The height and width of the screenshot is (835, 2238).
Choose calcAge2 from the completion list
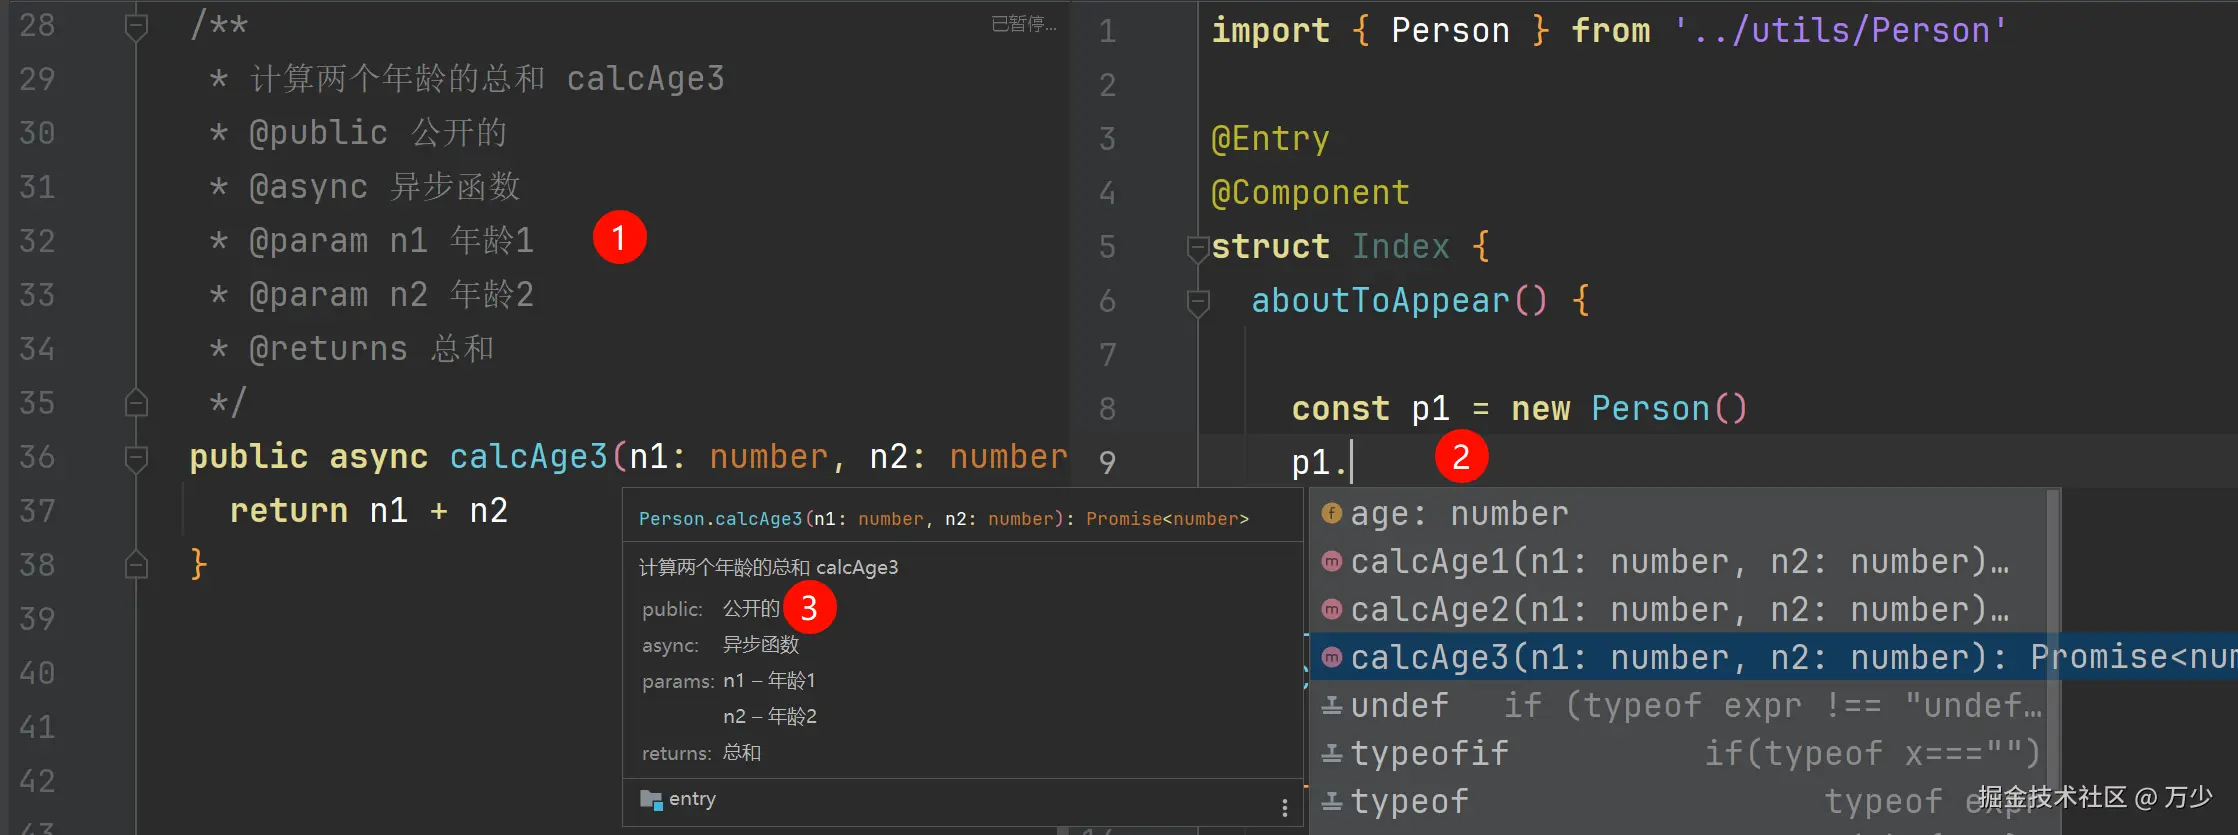(x=1680, y=609)
